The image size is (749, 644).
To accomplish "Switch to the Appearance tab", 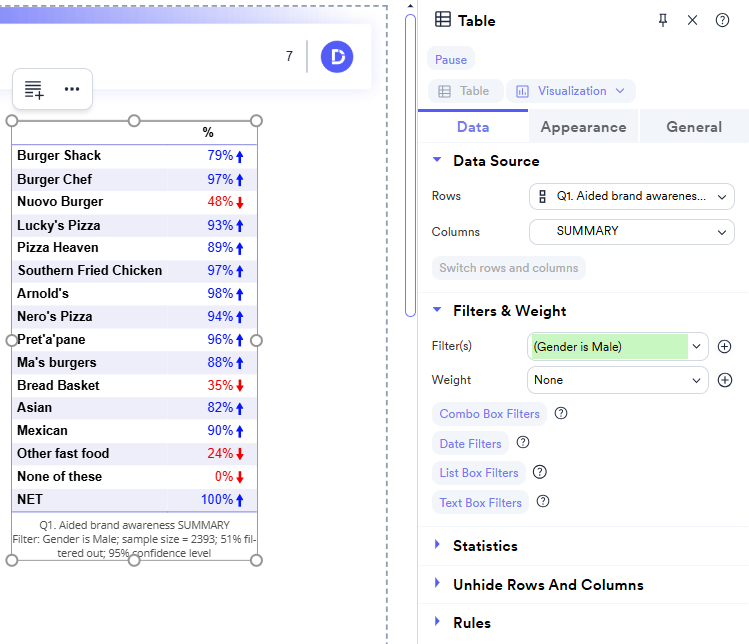I will tap(583, 127).
